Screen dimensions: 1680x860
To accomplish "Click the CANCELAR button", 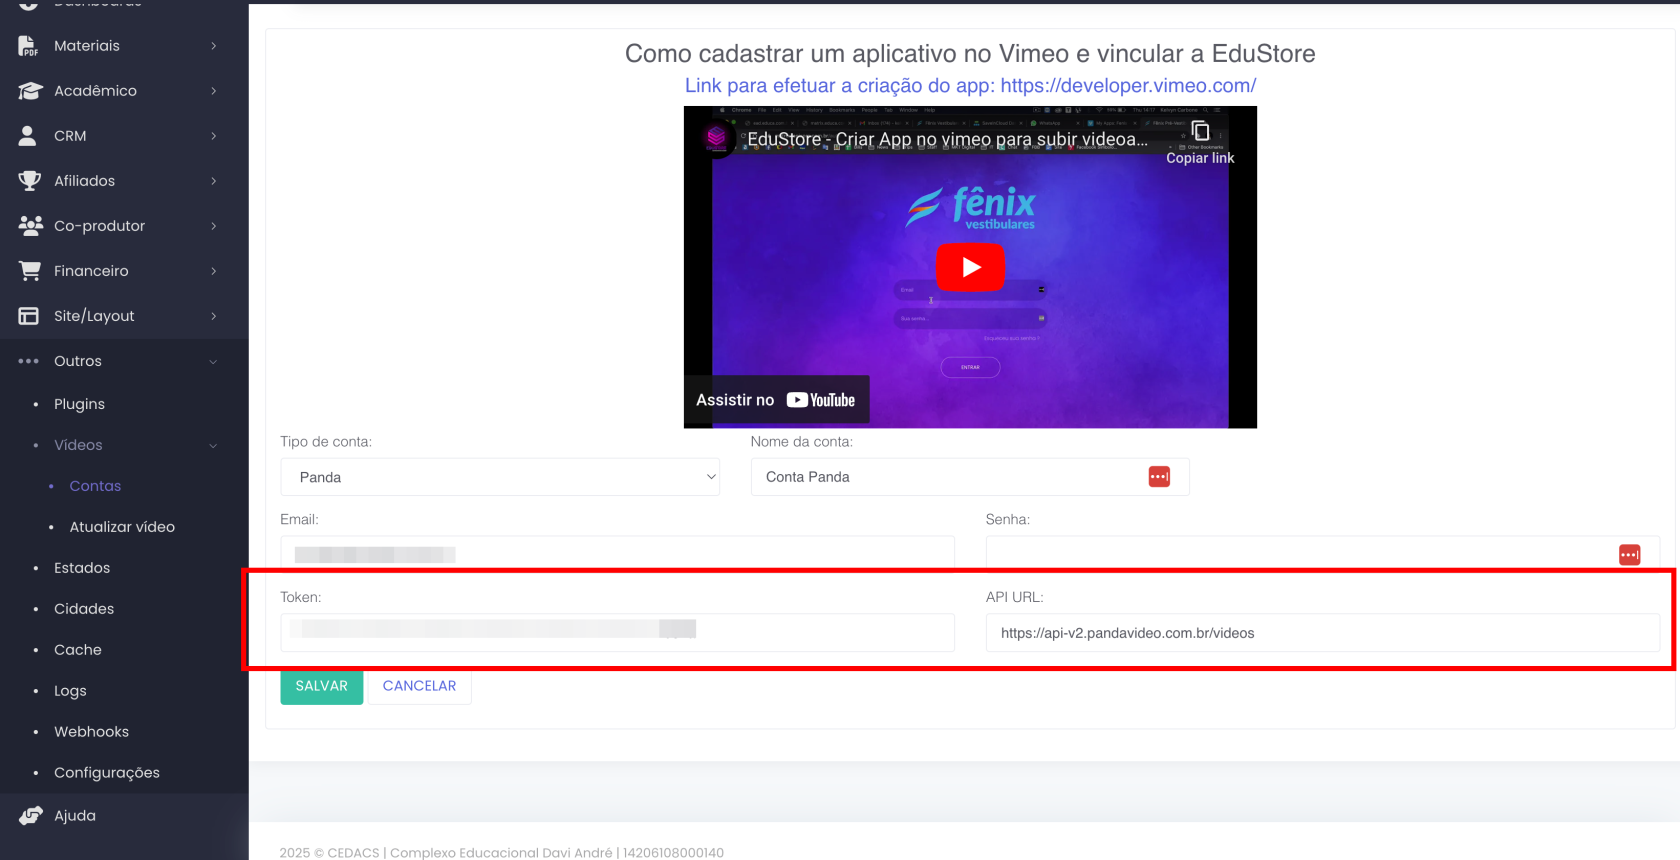I will coord(419,686).
